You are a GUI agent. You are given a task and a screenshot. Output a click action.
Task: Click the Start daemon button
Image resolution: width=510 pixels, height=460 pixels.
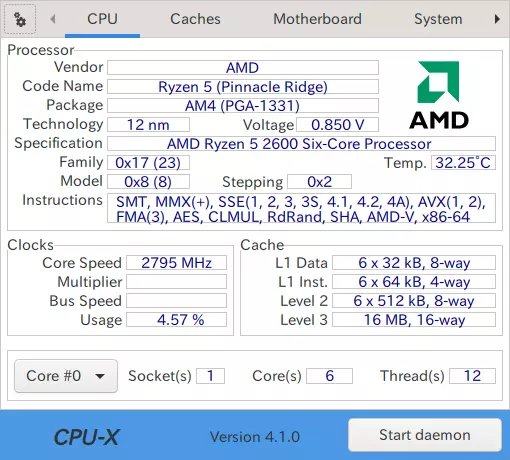(x=425, y=435)
